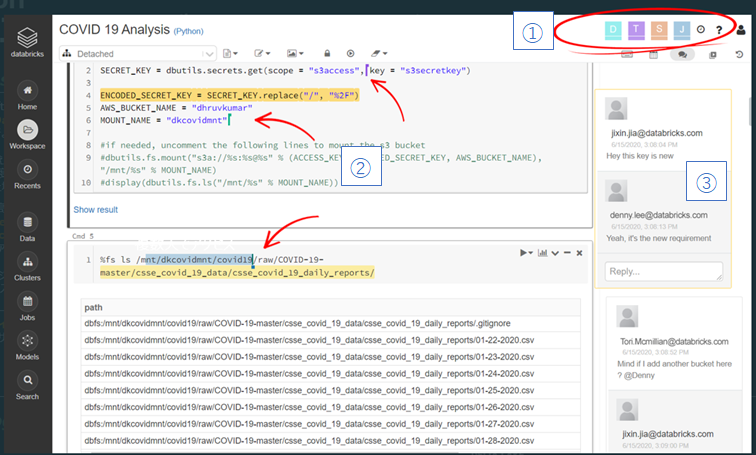Open Recents from sidebar

[27, 174]
